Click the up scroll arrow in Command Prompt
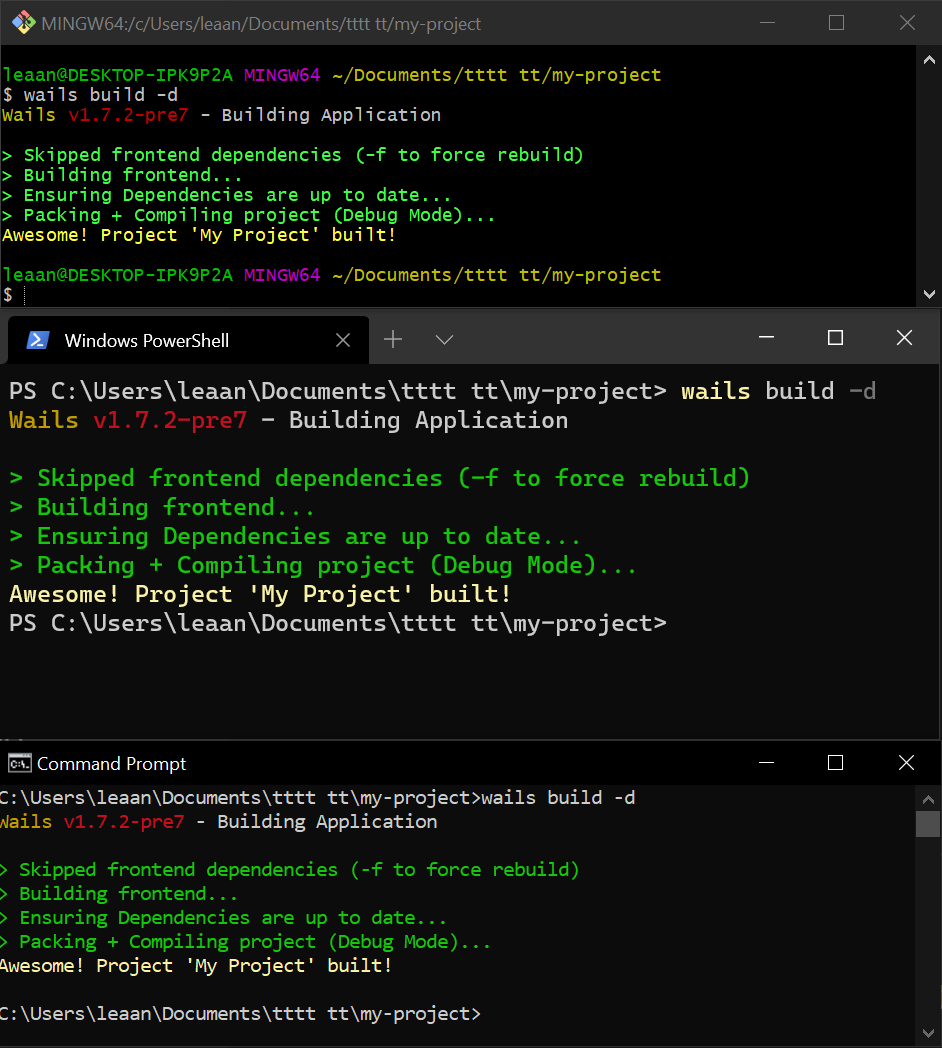 coord(928,799)
